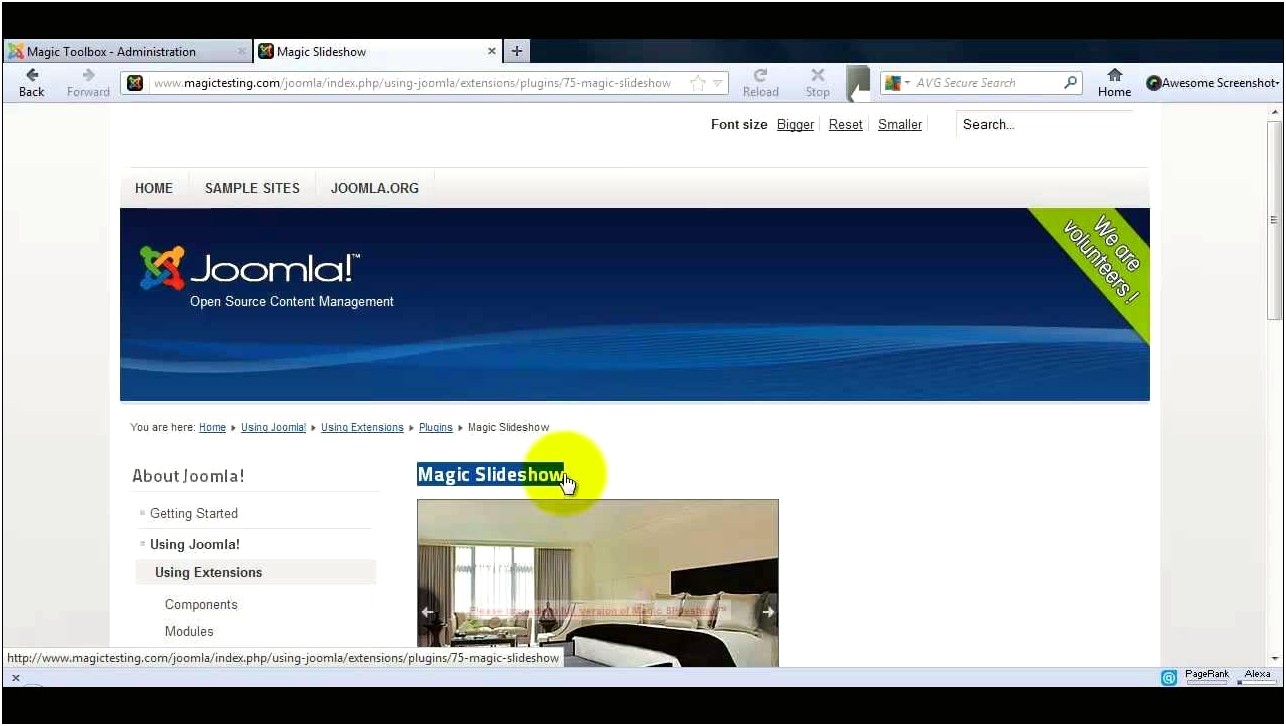This screenshot has height=726, width=1286.
Task: Reload the current page
Action: [x=760, y=83]
